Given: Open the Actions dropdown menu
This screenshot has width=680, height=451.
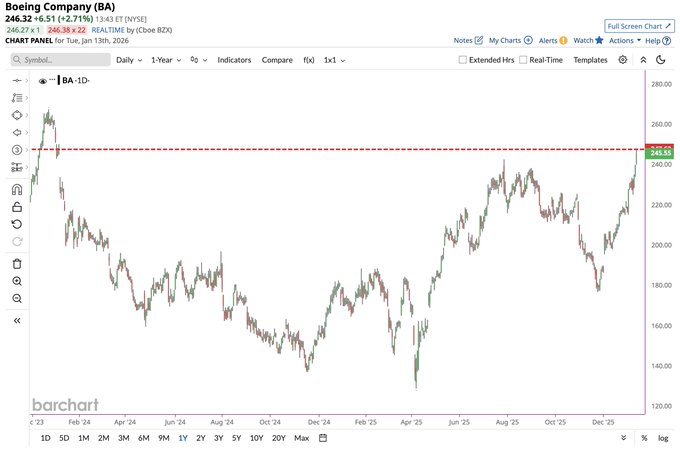Looking at the screenshot, I should [624, 40].
